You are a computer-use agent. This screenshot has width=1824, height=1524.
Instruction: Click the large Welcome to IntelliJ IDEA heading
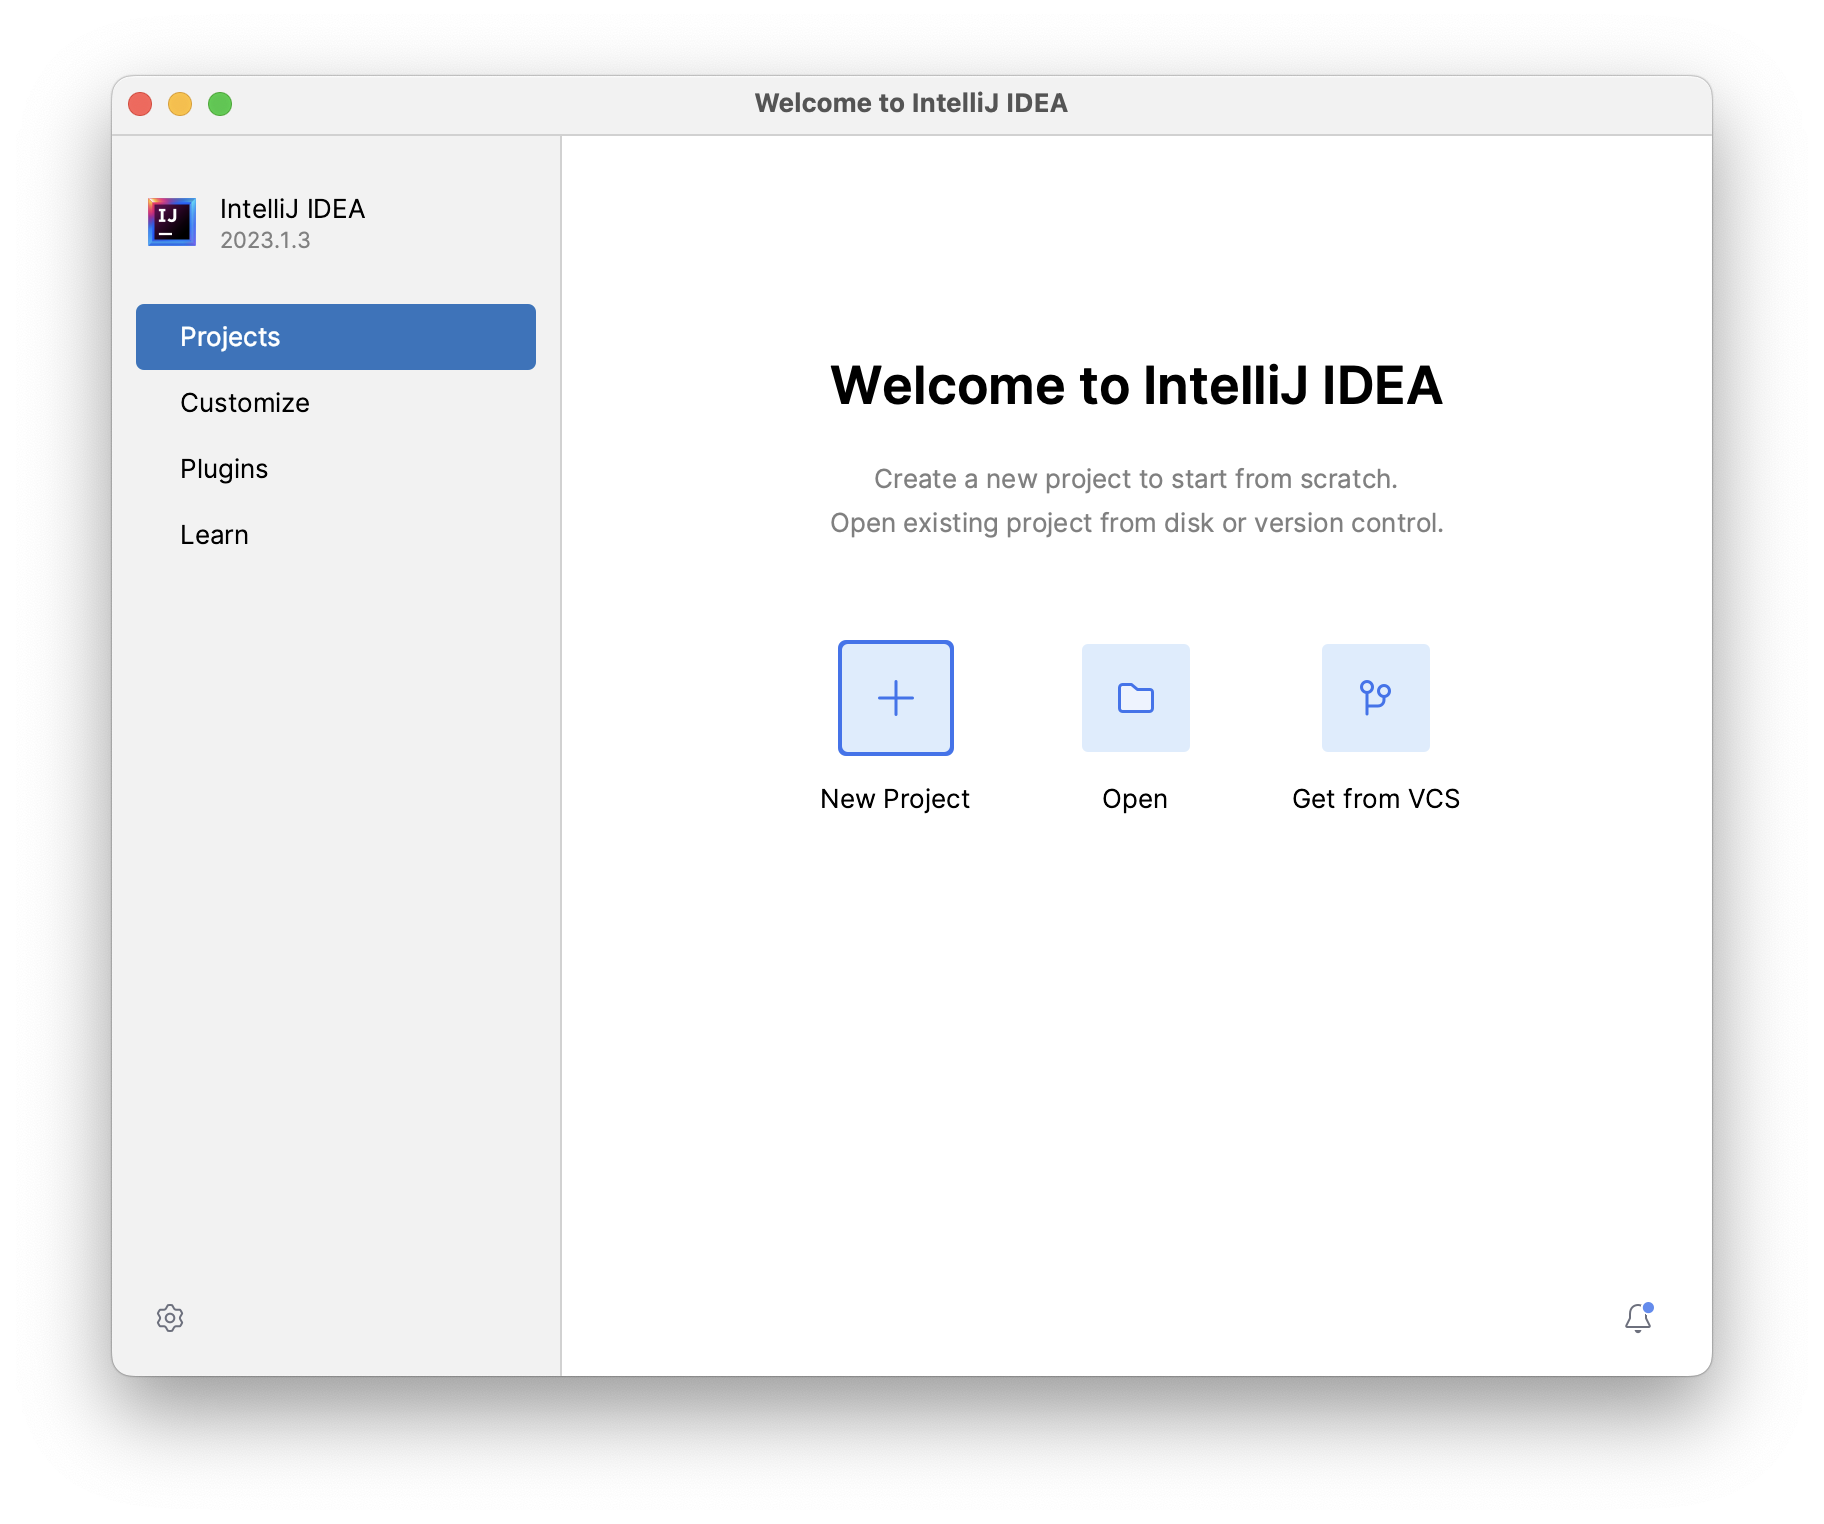click(1136, 386)
